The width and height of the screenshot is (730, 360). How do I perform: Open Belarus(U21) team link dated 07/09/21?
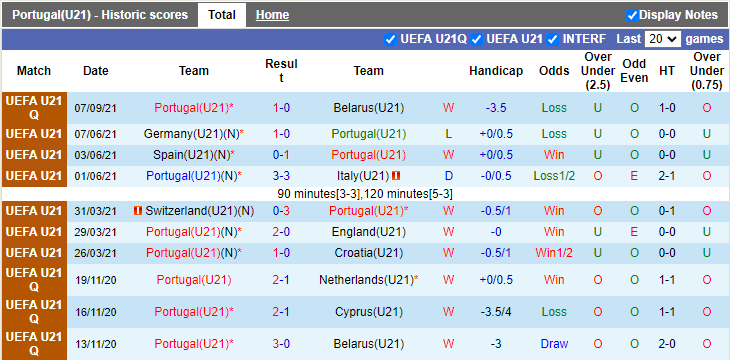(x=368, y=108)
